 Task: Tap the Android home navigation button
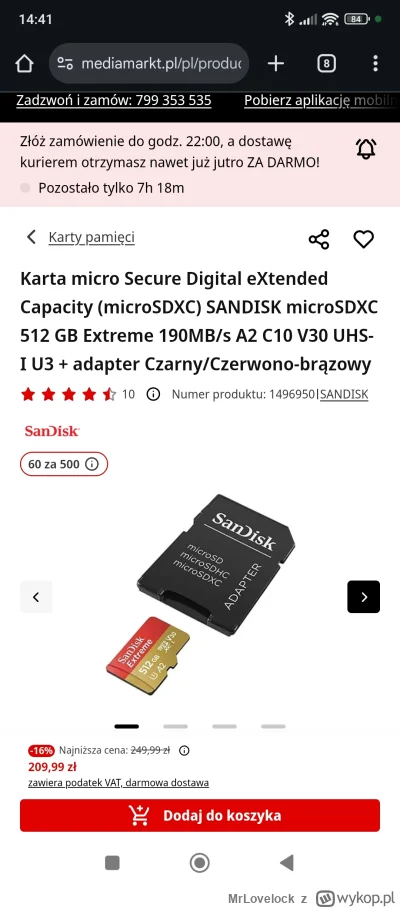click(x=200, y=863)
